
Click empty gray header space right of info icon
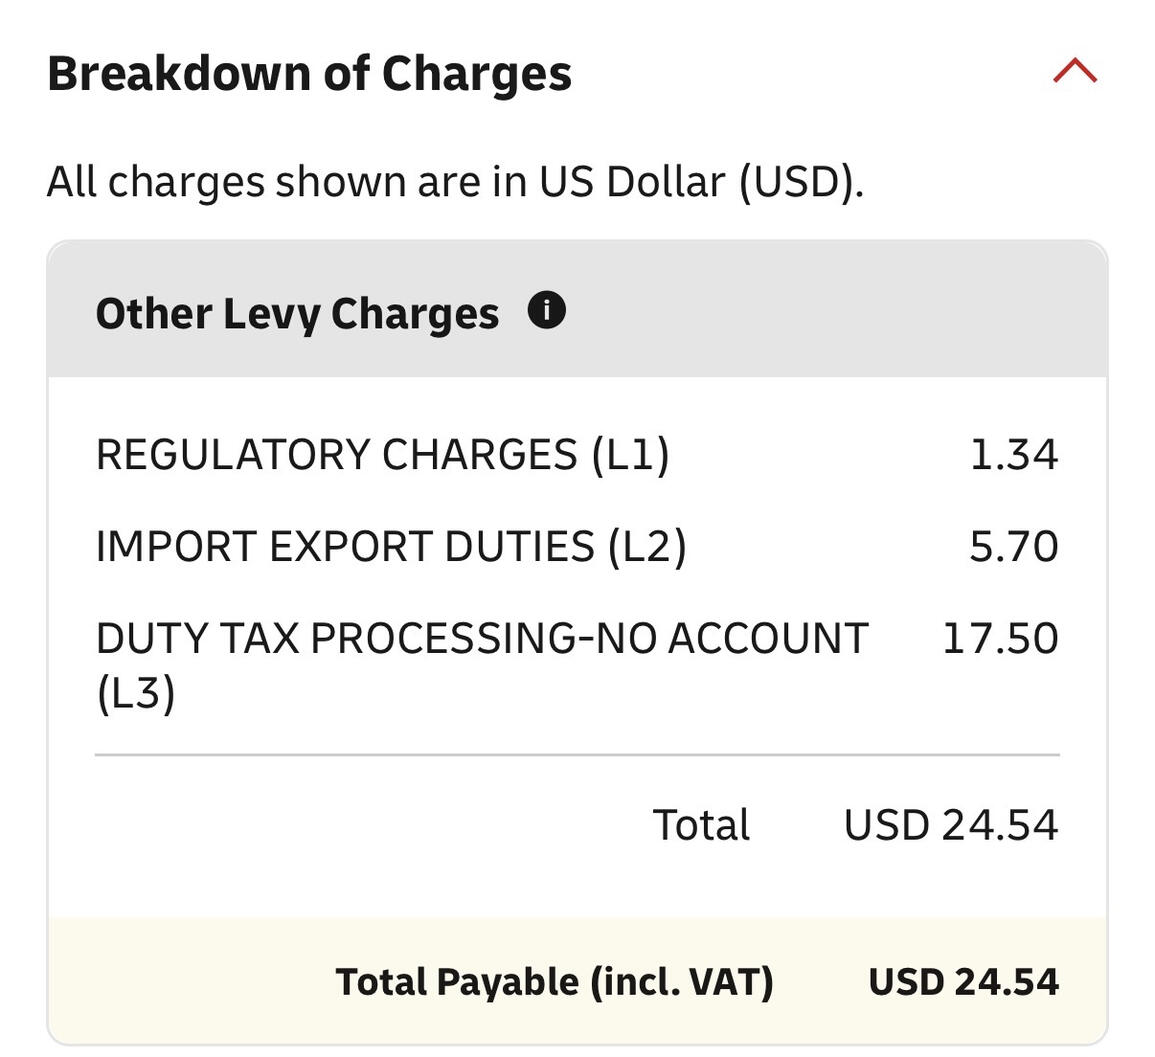[830, 311]
